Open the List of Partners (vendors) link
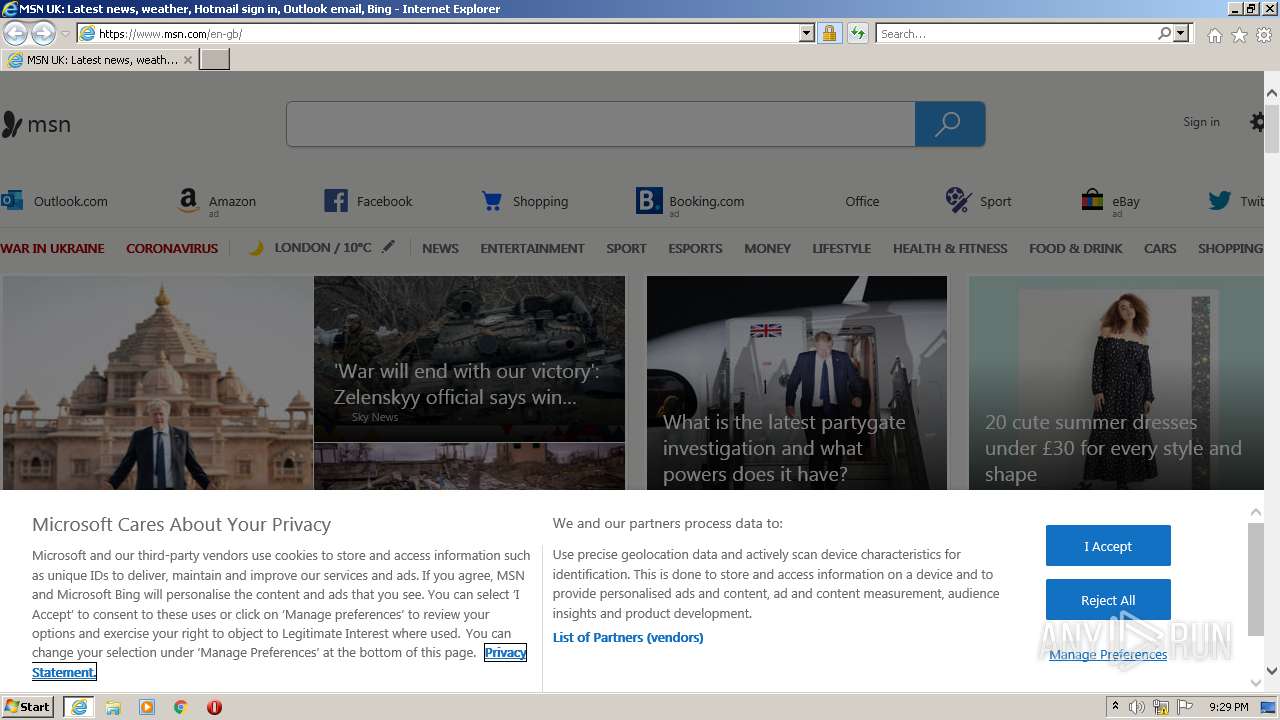Screen dimensions: 1280x720 (x=628, y=637)
